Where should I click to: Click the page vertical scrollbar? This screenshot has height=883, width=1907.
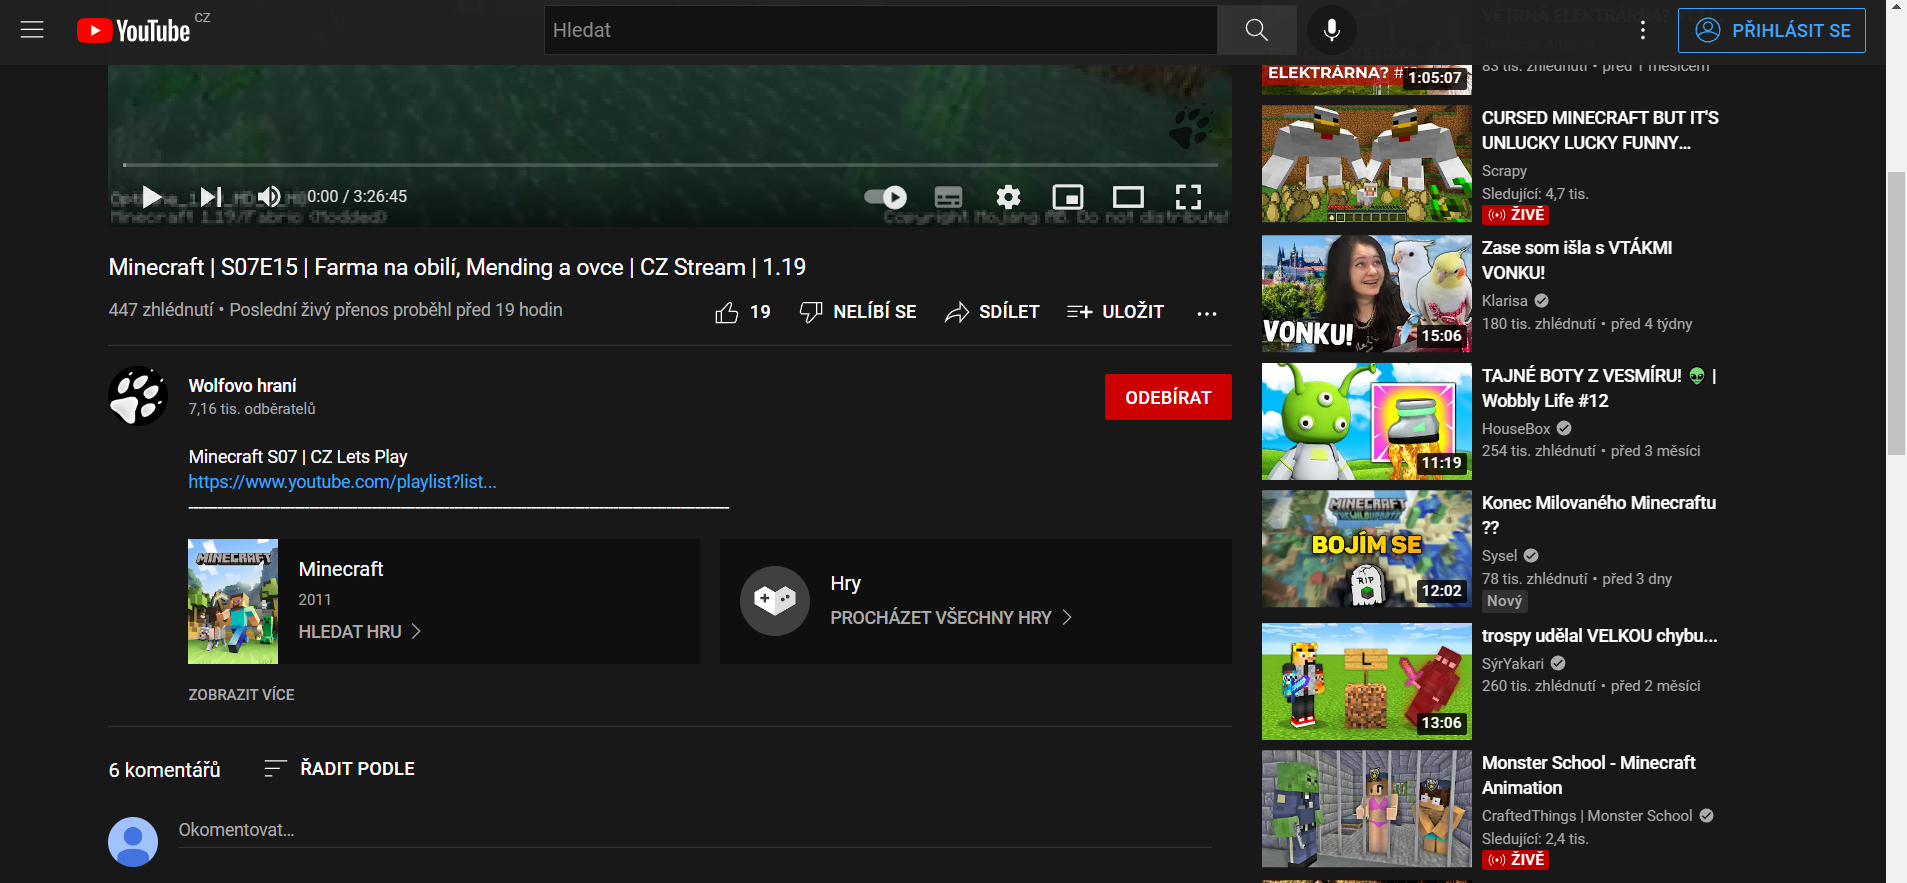click(1896, 313)
